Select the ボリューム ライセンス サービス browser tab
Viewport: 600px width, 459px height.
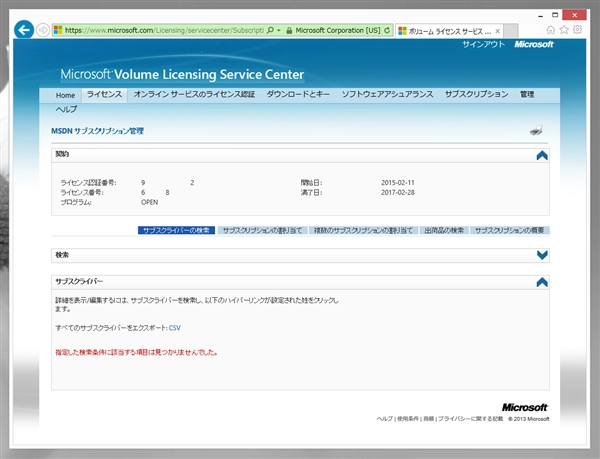click(x=449, y=31)
